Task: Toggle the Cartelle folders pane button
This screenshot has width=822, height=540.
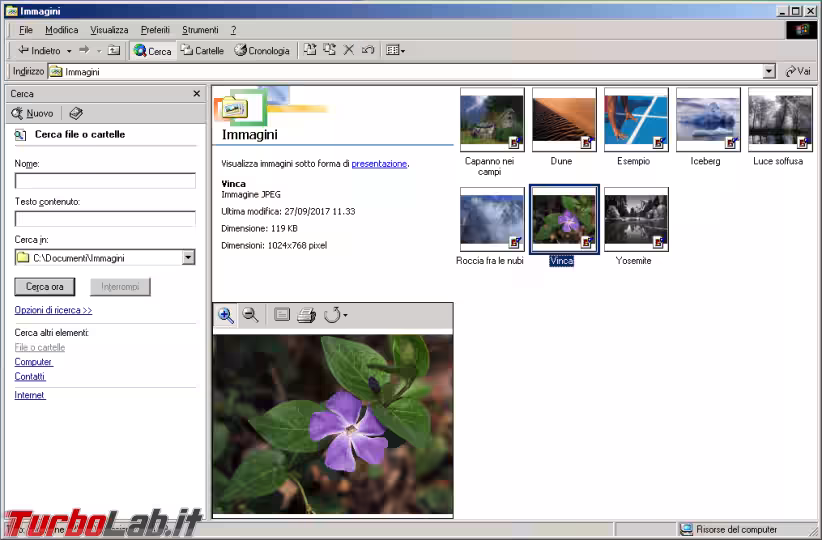Action: (x=203, y=50)
